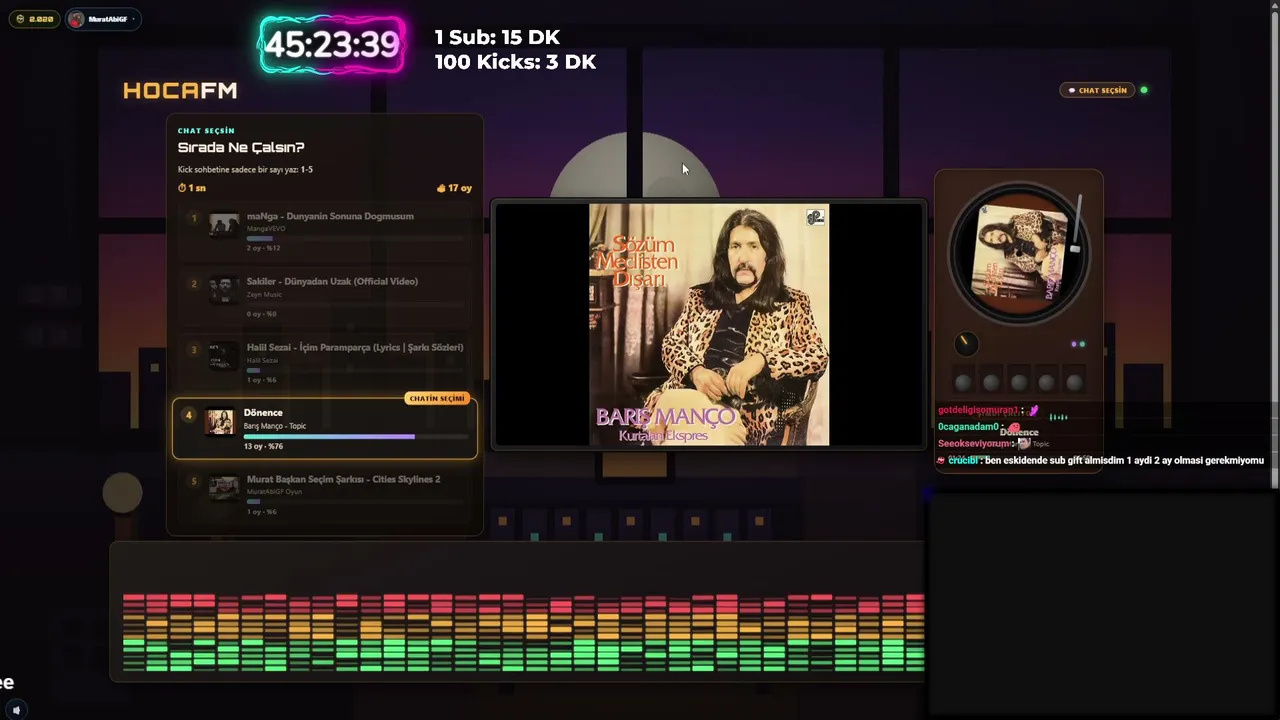Click the MuratAbiGF profile avatar
This screenshot has width=1280, height=720.
pos(77,19)
